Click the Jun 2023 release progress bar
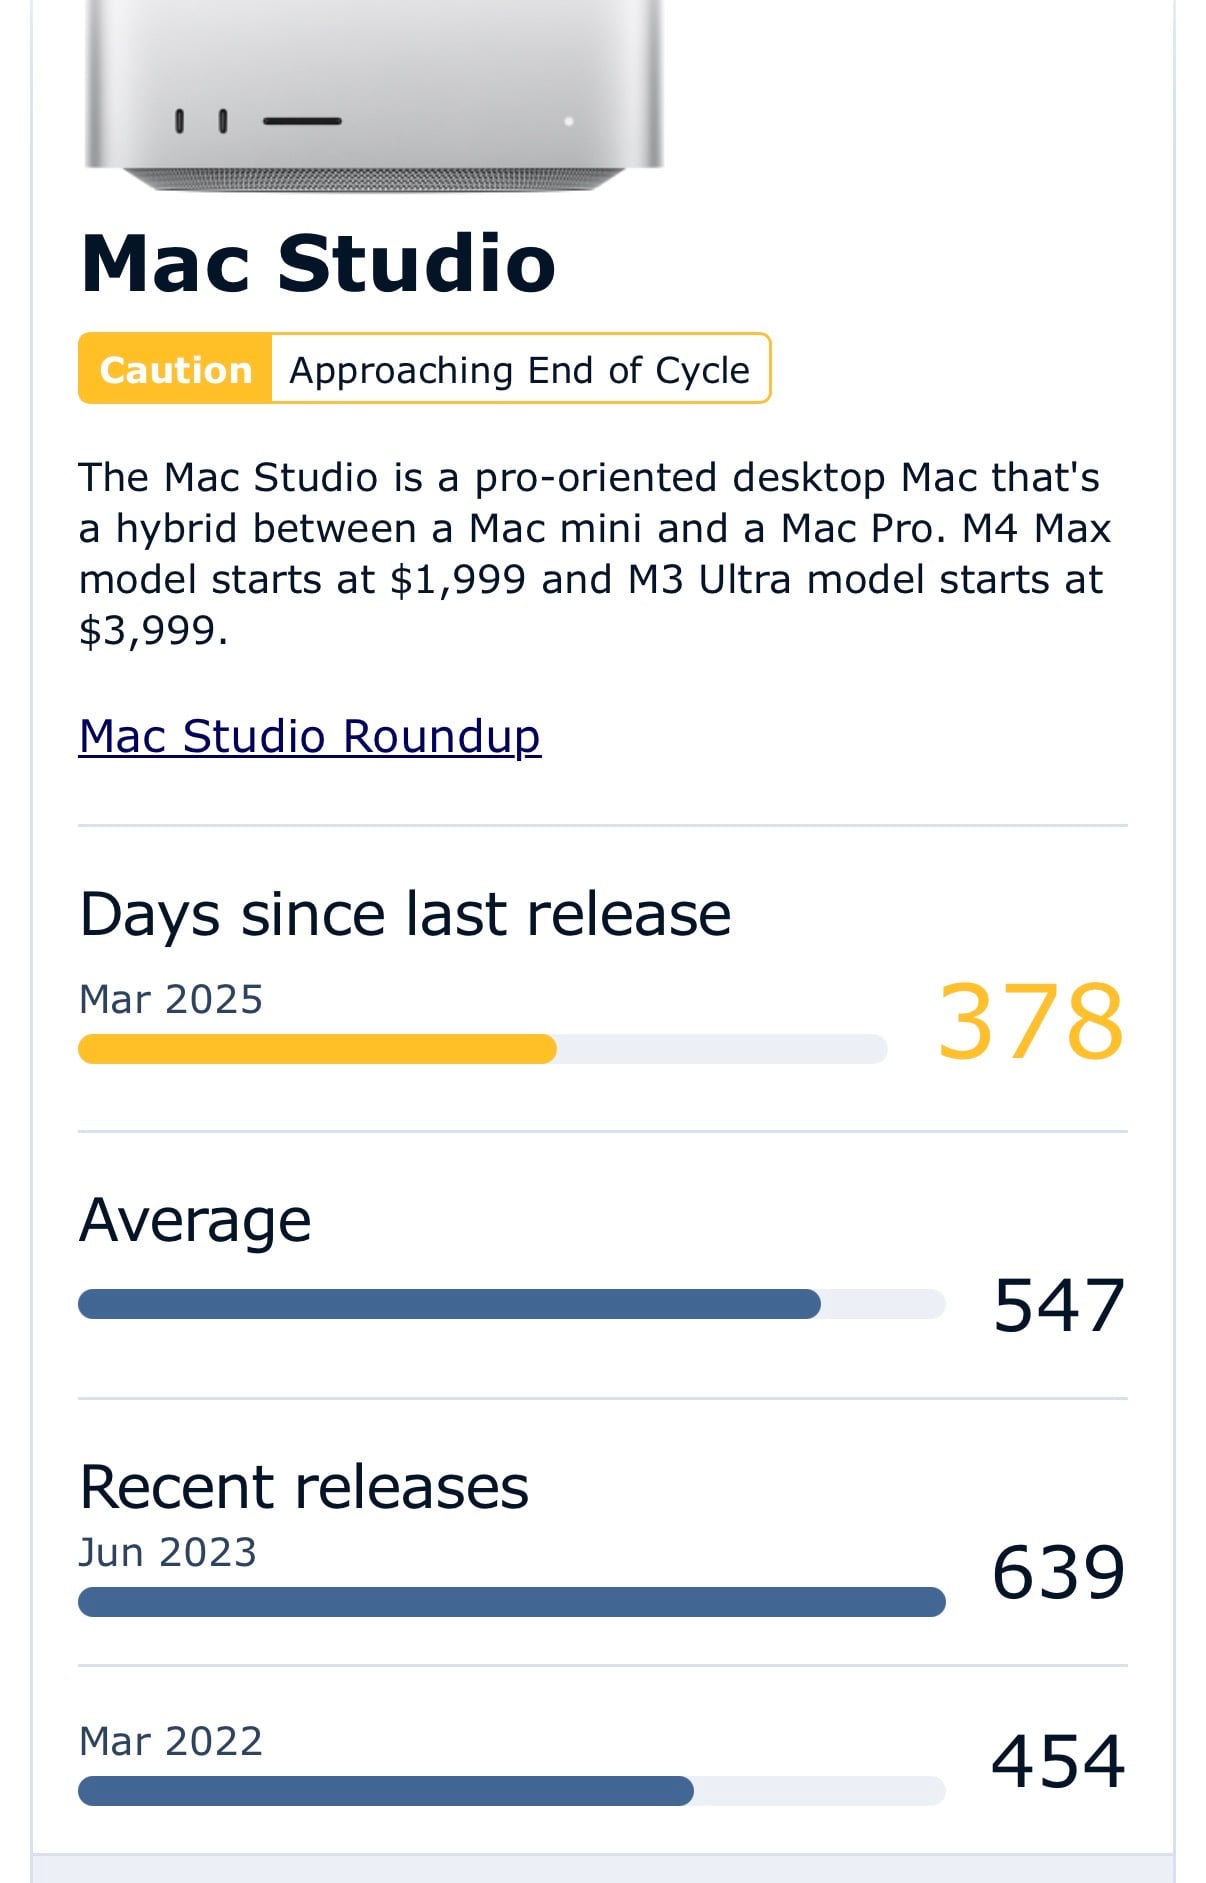Screen dimensions: 1206x1883 click(511, 1602)
